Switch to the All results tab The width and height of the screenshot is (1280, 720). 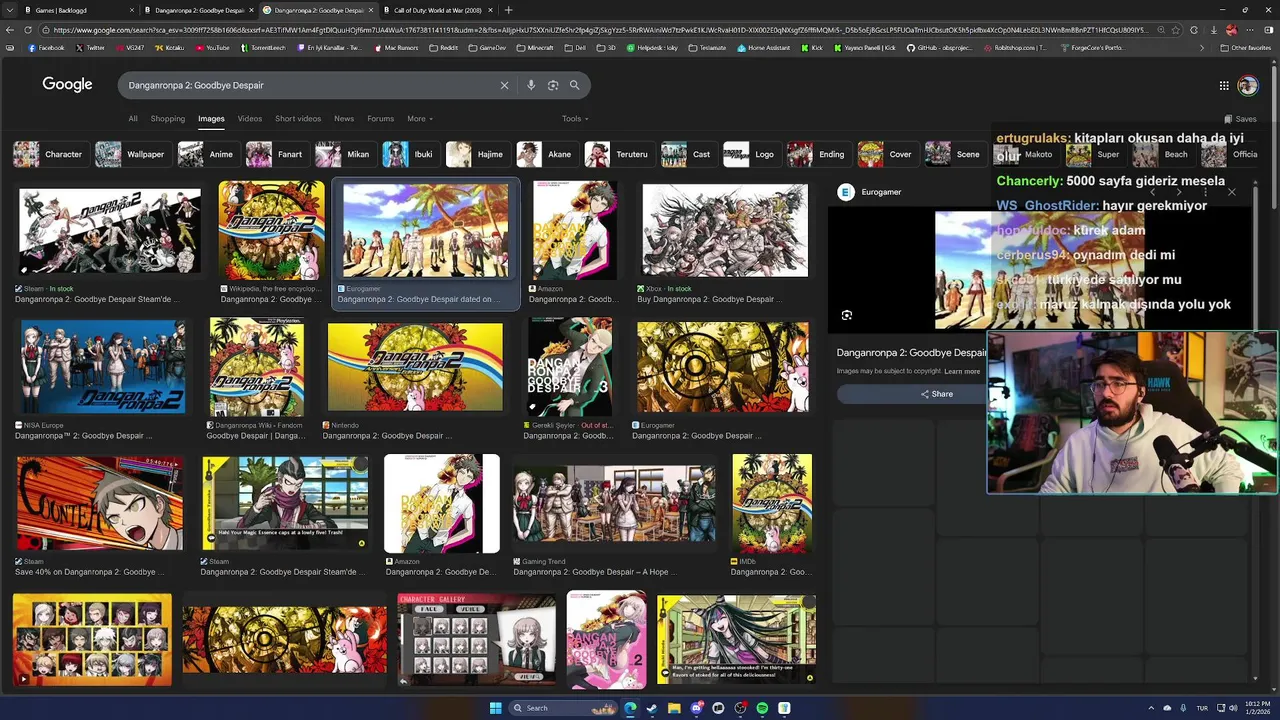tap(133, 119)
